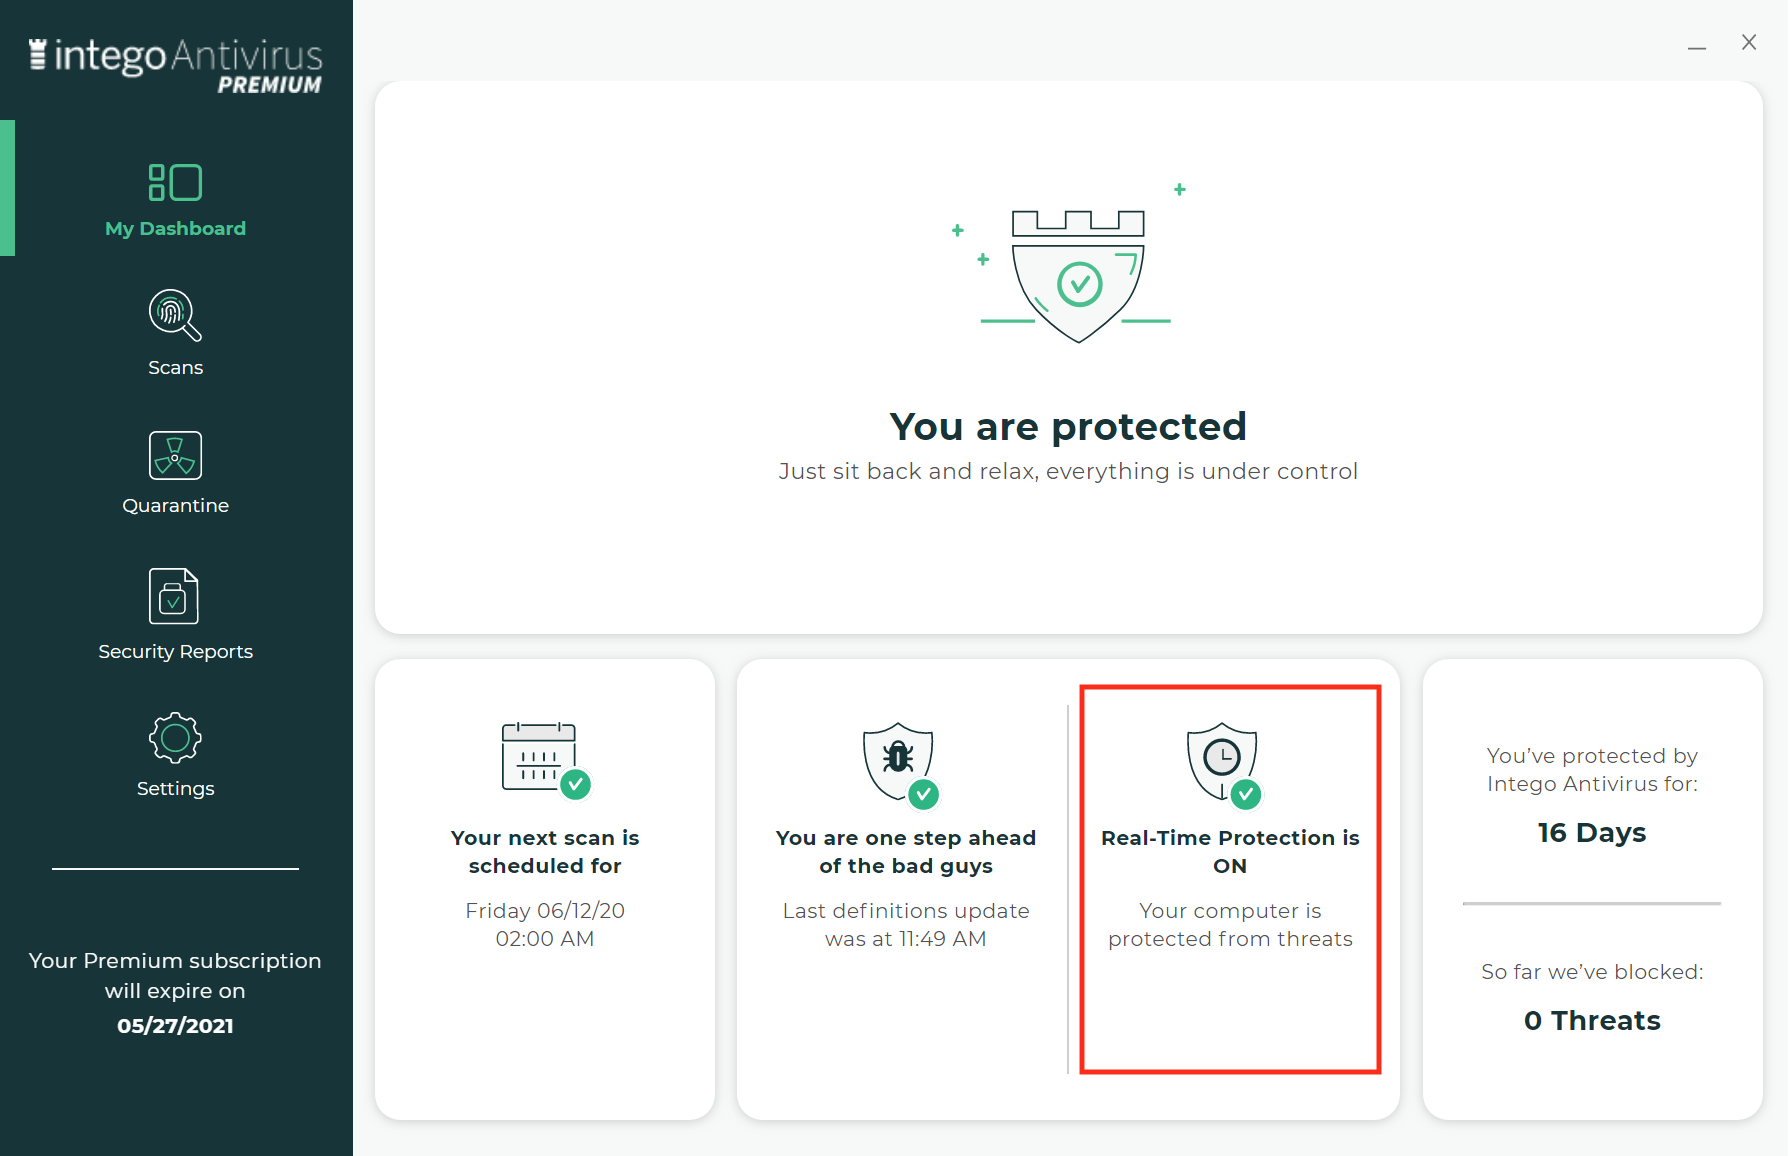Select the Scans menu label
Image resolution: width=1790 pixels, height=1156 pixels.
coord(175,367)
